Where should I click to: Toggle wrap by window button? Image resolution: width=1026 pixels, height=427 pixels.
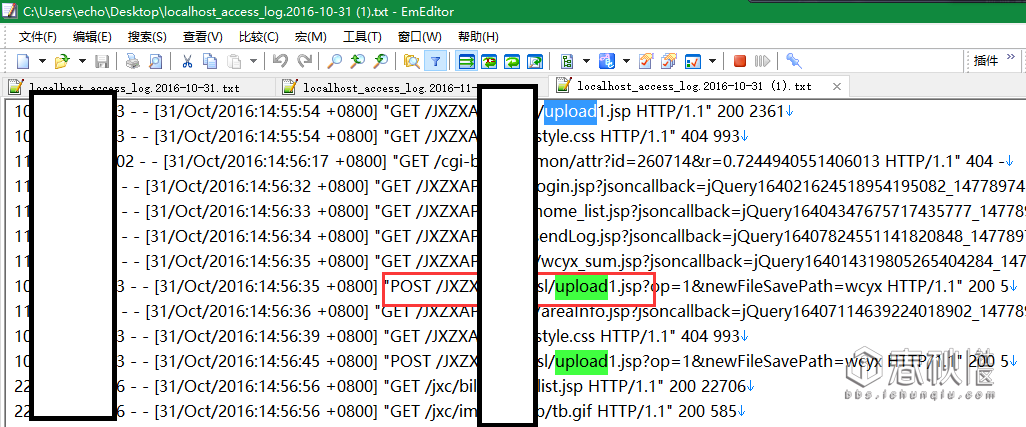coord(512,61)
